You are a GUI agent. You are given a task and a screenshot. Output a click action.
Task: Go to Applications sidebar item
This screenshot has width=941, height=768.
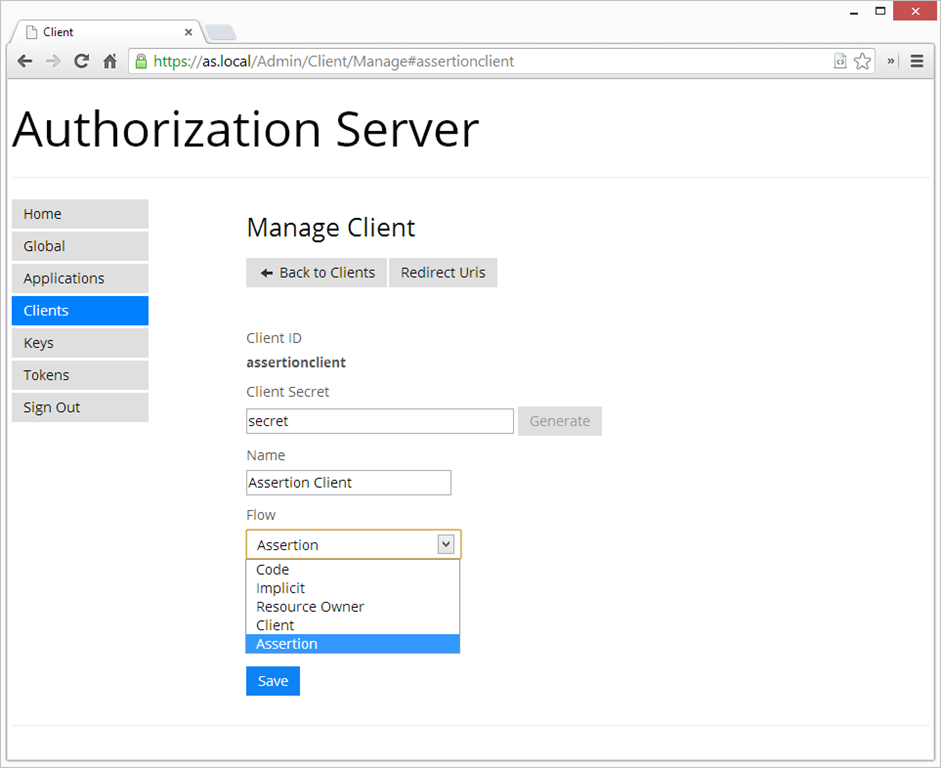tap(80, 278)
